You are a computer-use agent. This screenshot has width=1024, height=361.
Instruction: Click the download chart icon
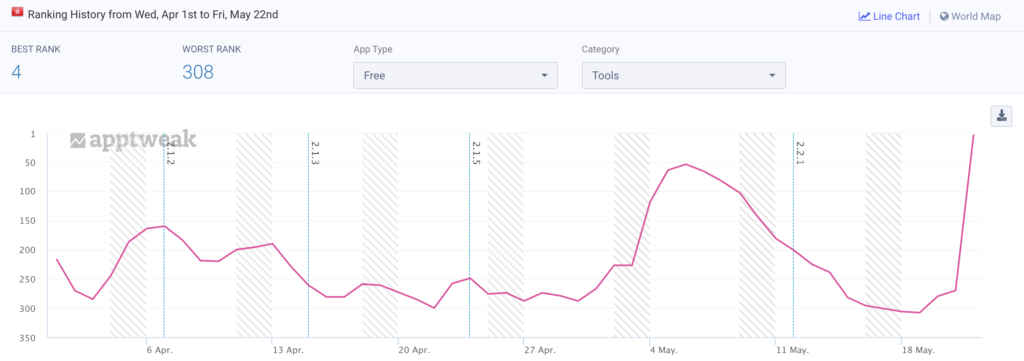(x=1000, y=116)
